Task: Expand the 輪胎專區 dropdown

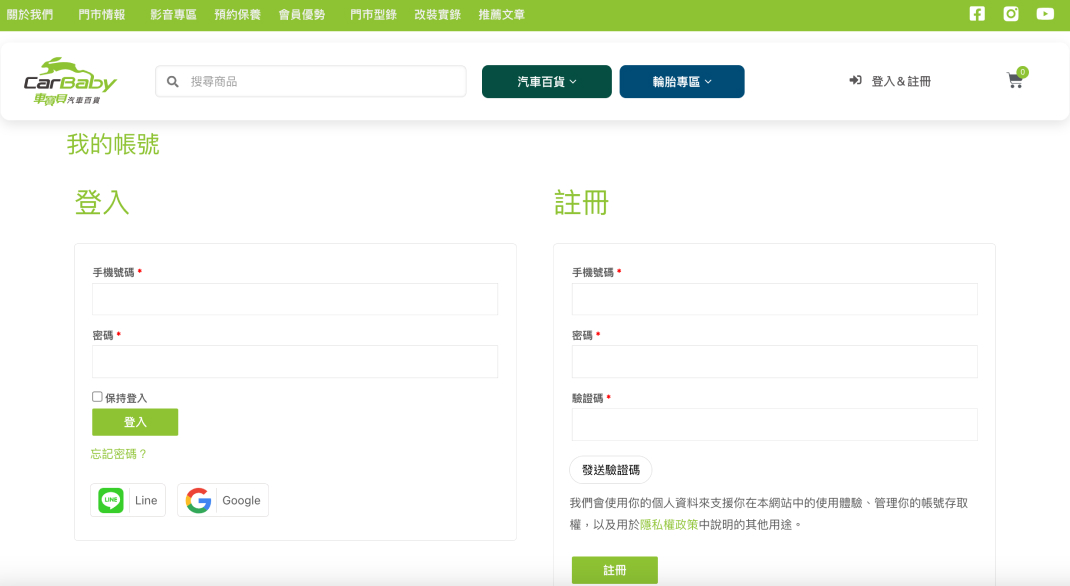Action: pyautogui.click(x=682, y=82)
